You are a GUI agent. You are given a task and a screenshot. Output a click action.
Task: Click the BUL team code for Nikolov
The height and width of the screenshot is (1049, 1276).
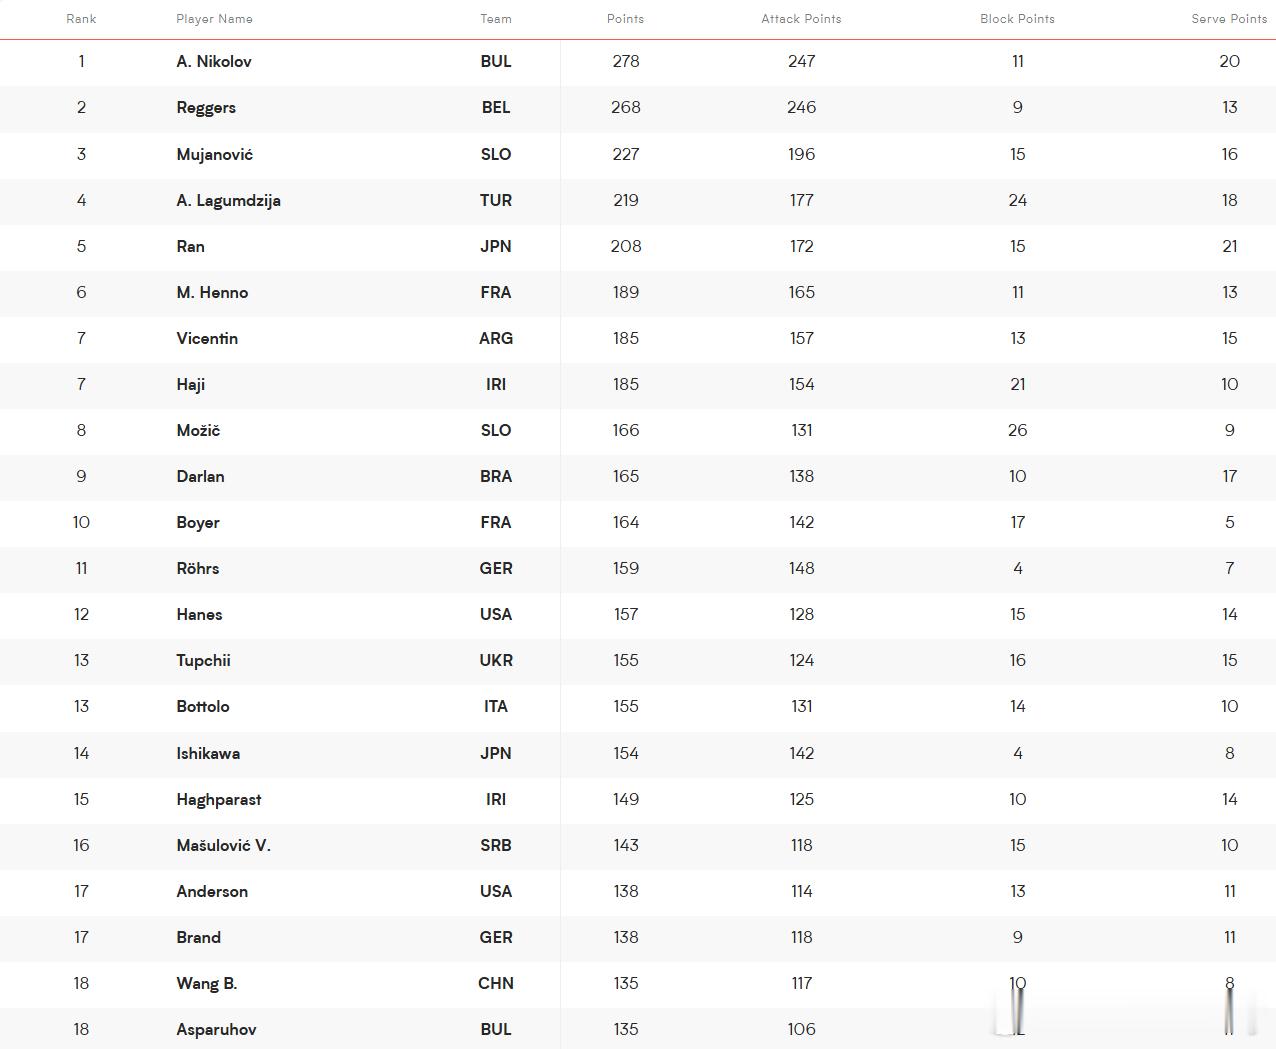[496, 61]
